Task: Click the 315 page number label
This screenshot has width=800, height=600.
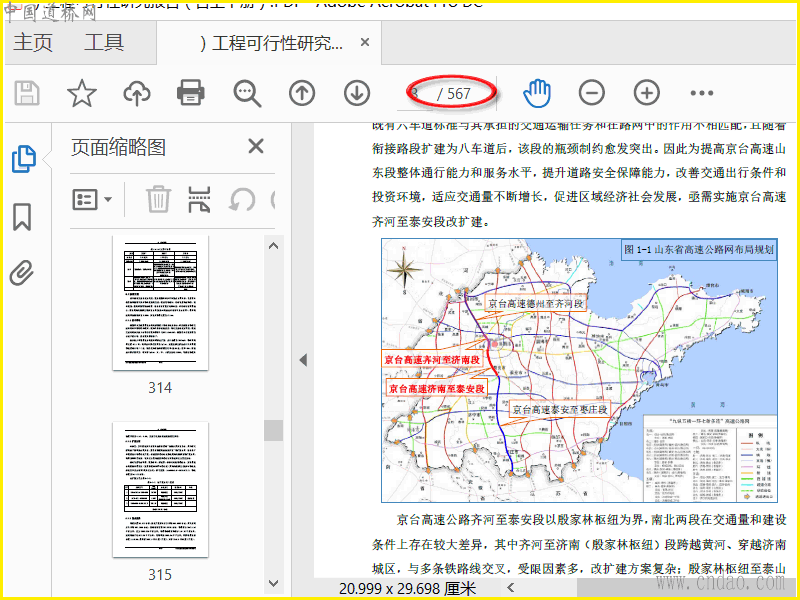Action: [x=160, y=575]
